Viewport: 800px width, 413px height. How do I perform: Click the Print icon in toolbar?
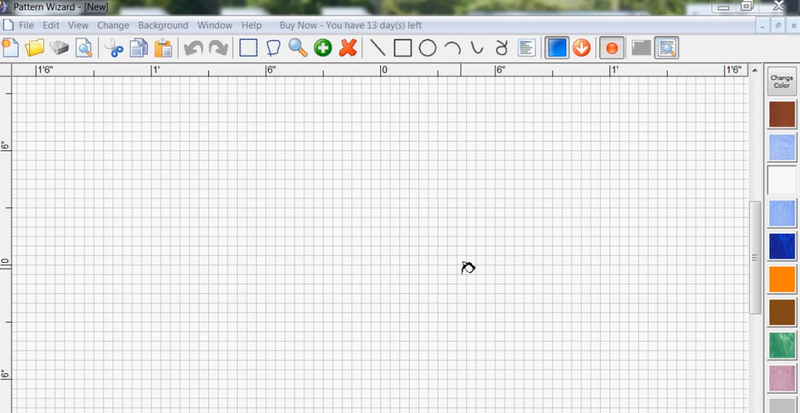click(59, 48)
